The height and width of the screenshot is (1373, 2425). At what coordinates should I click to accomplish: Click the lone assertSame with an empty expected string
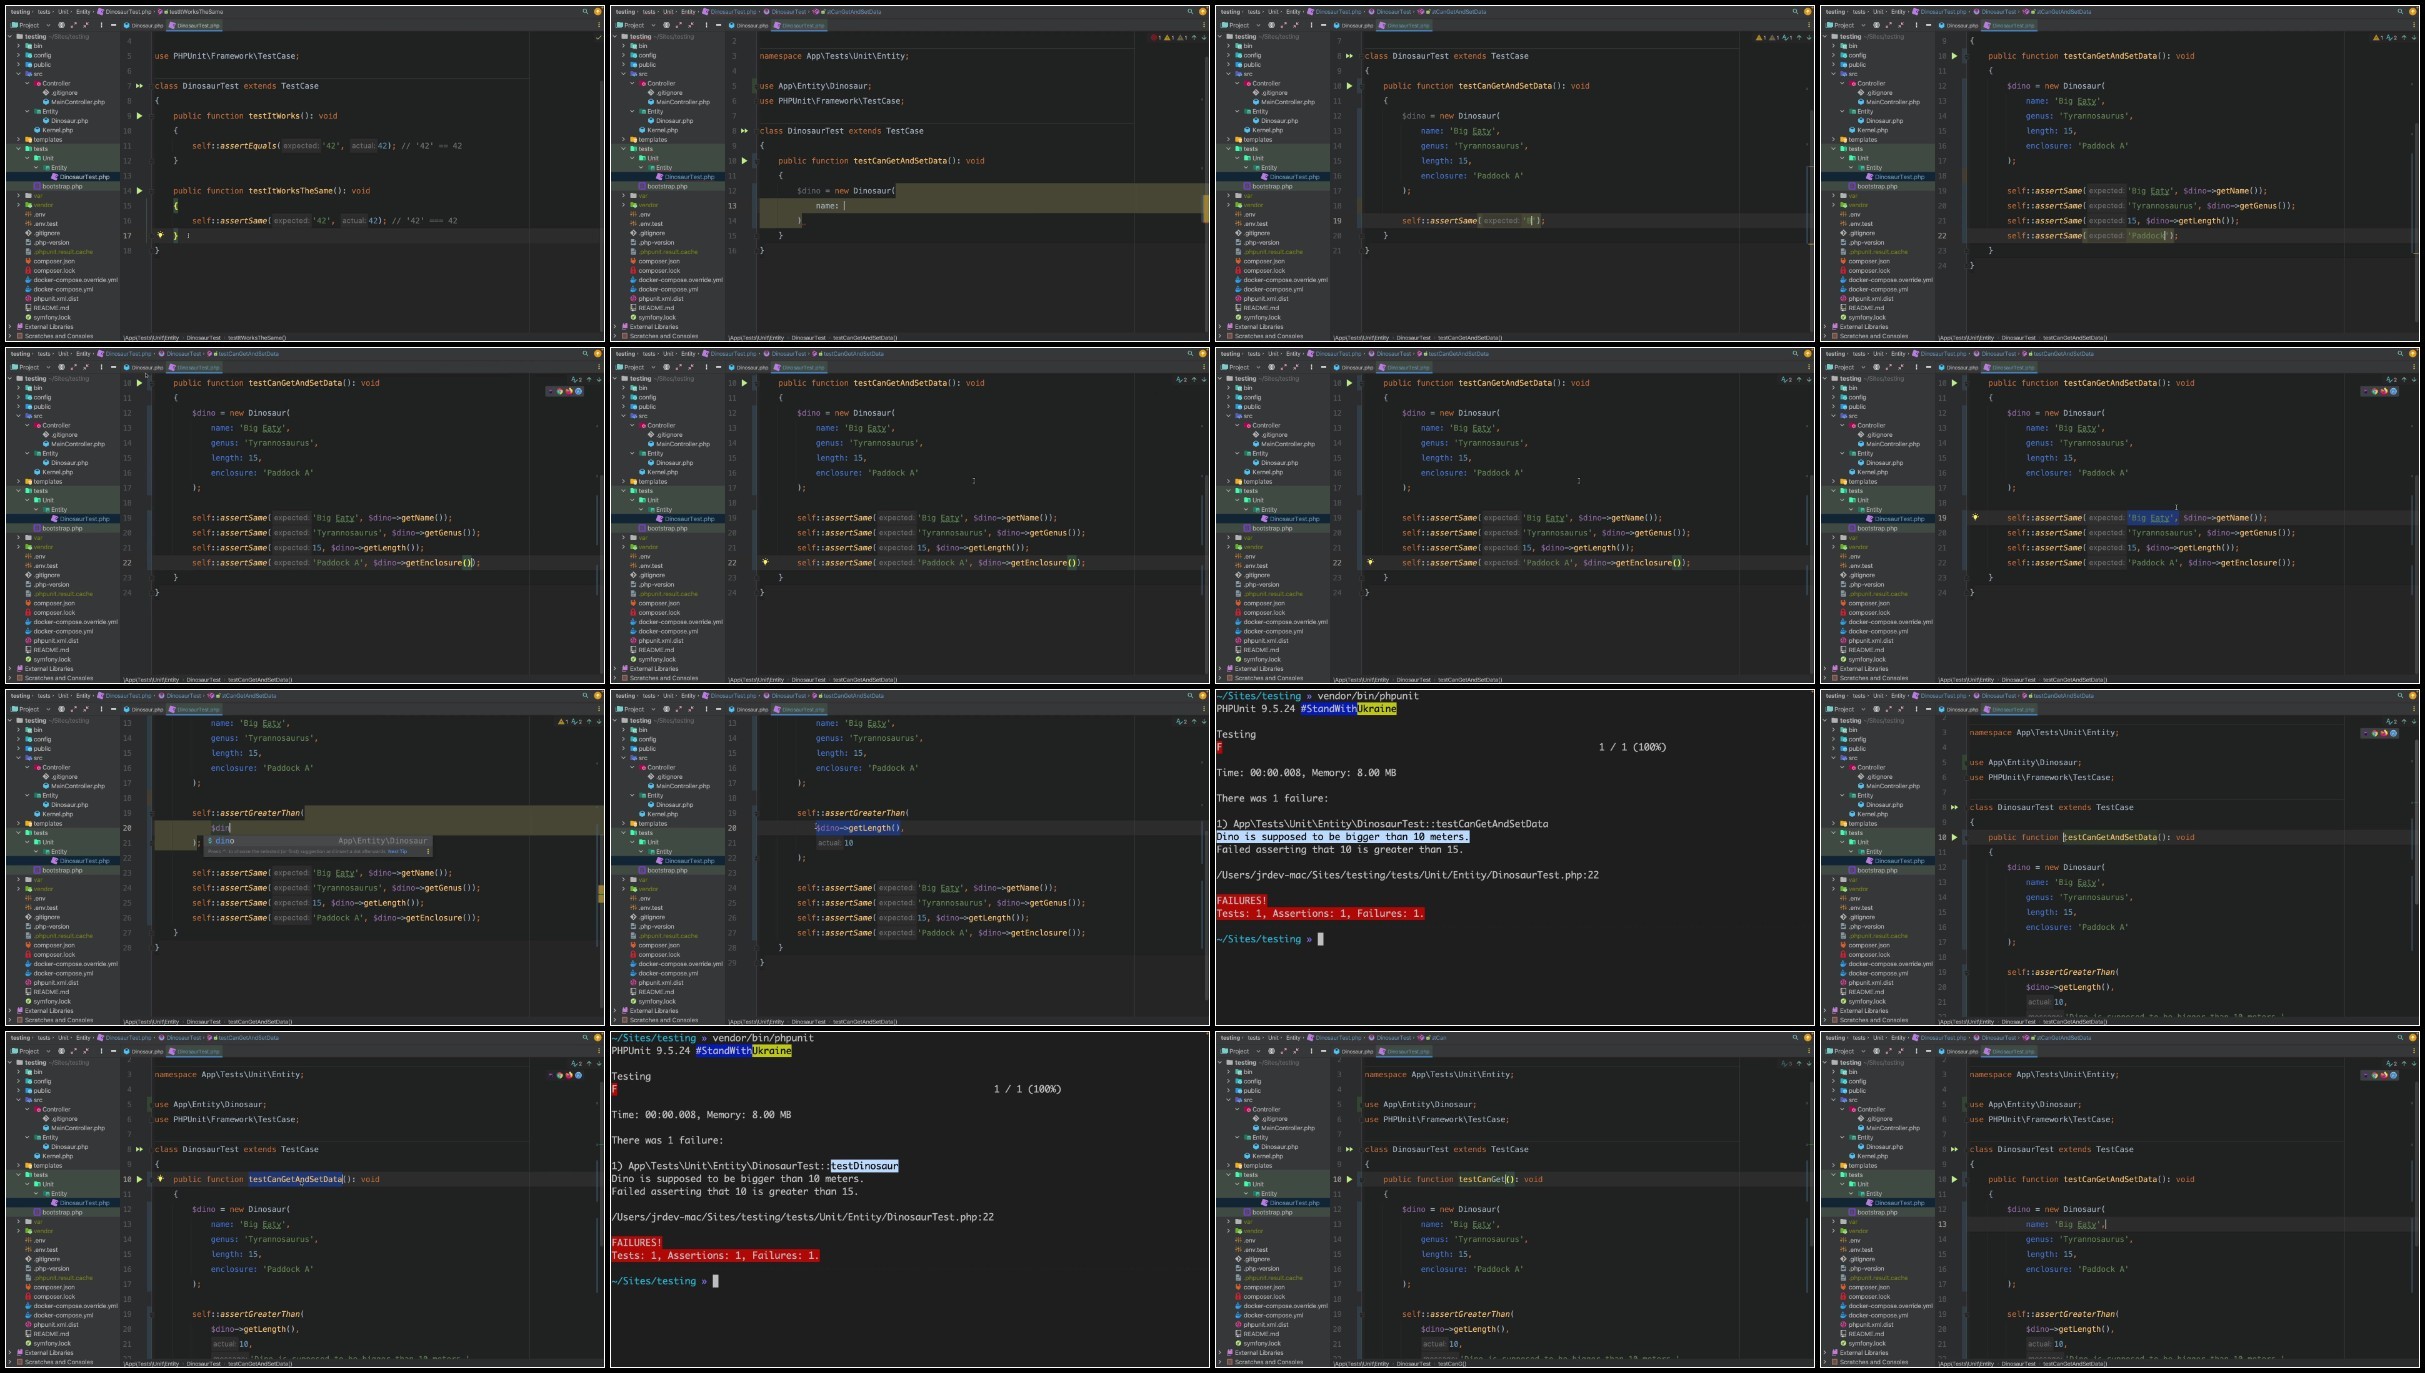tap(1473, 221)
